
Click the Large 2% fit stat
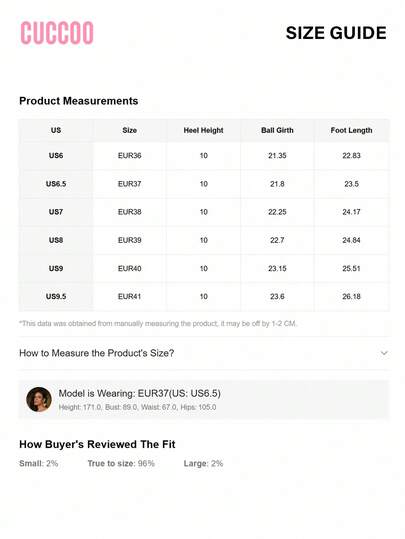point(203,463)
